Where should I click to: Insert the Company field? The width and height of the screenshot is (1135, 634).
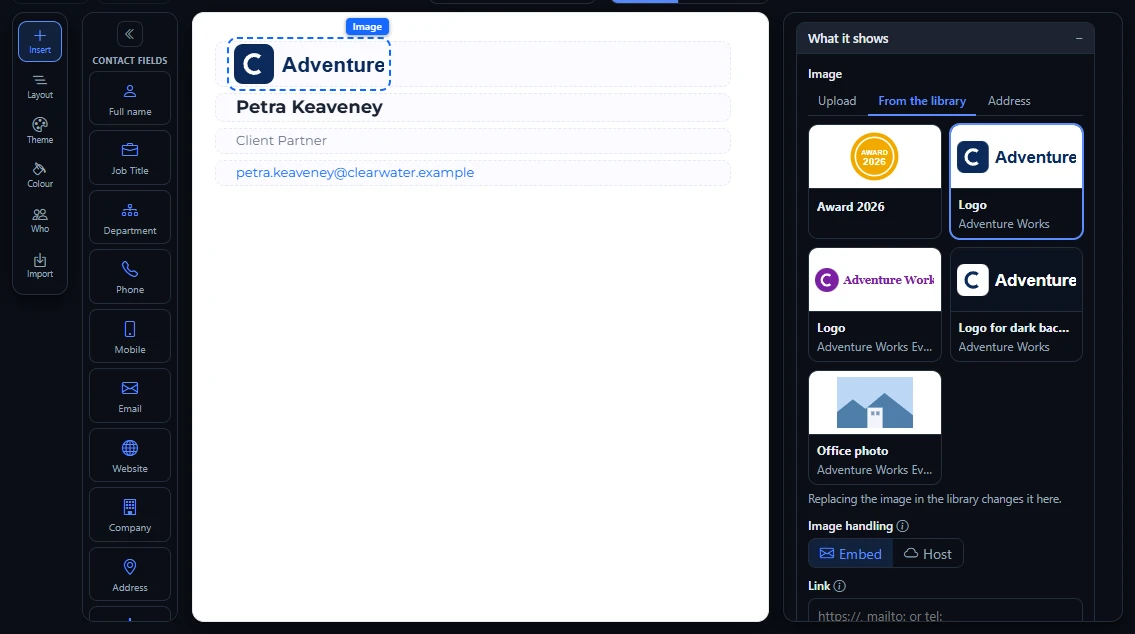130,515
